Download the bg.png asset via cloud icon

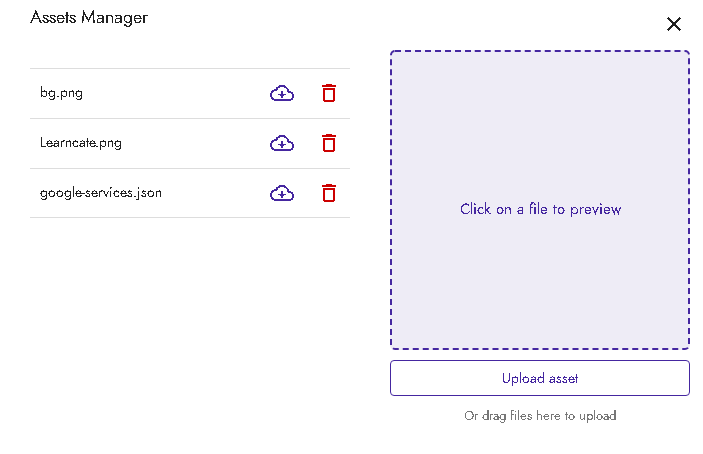point(282,93)
